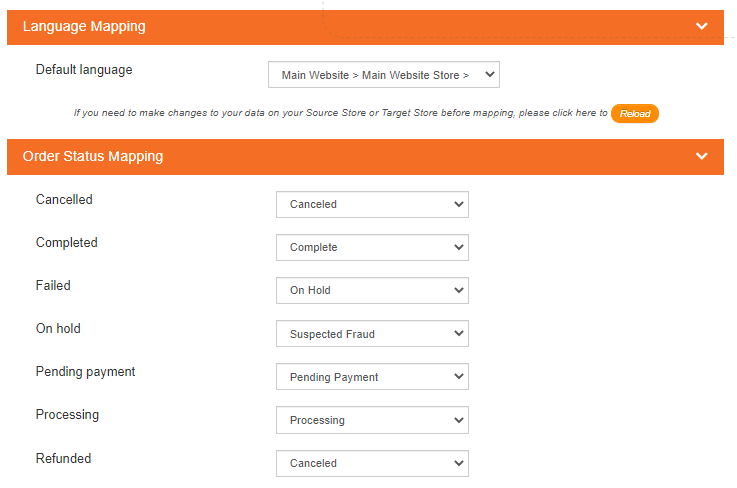Open the Processing status mapping dropdown
The image size is (737, 488).
pos(372,420)
